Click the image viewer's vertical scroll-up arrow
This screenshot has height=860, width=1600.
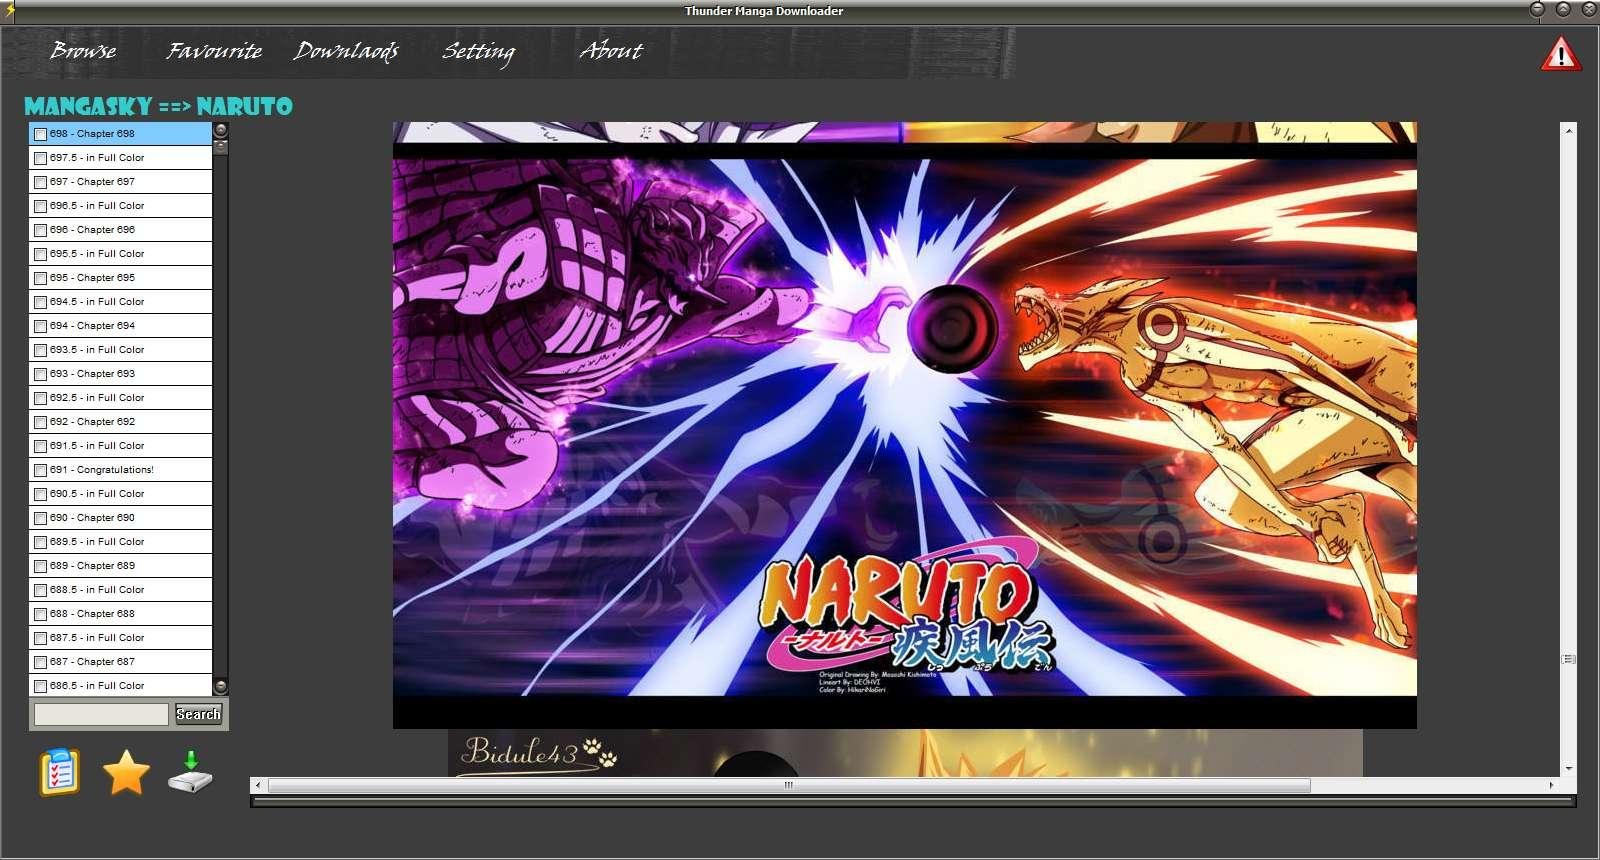coord(1568,131)
